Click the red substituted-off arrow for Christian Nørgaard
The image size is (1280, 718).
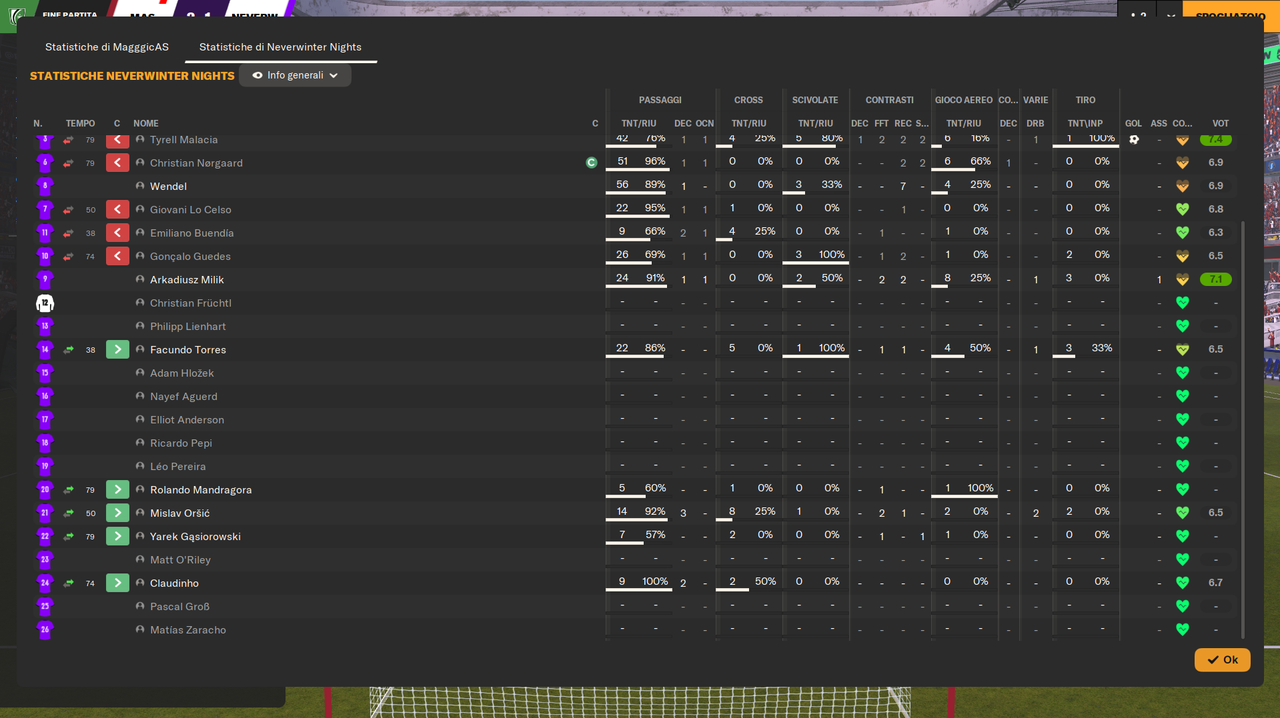point(117,163)
